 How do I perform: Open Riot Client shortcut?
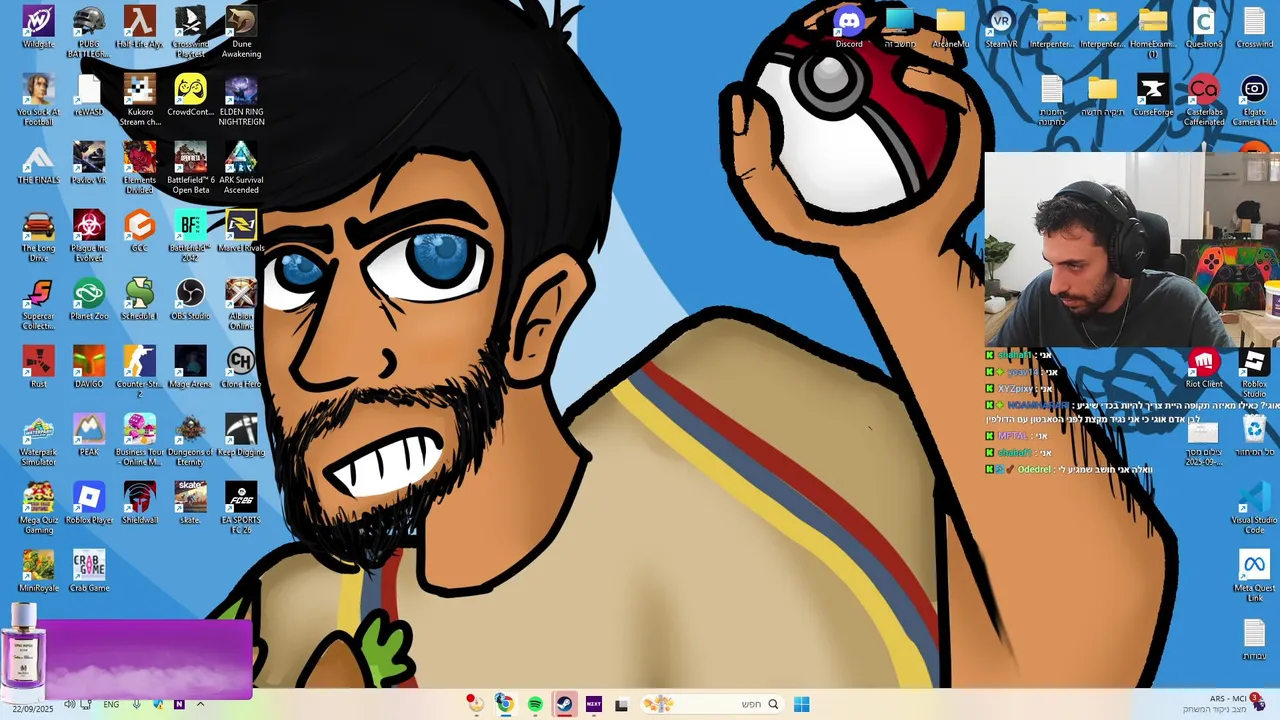tap(1204, 367)
